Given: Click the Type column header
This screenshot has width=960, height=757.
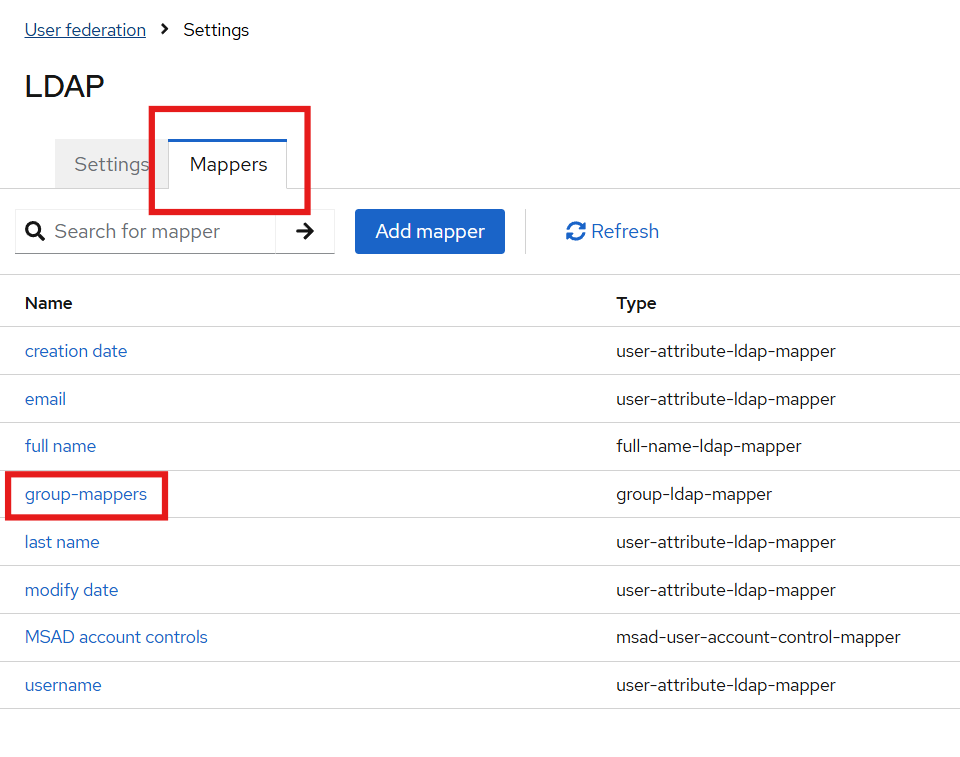Looking at the screenshot, I should tap(636, 303).
